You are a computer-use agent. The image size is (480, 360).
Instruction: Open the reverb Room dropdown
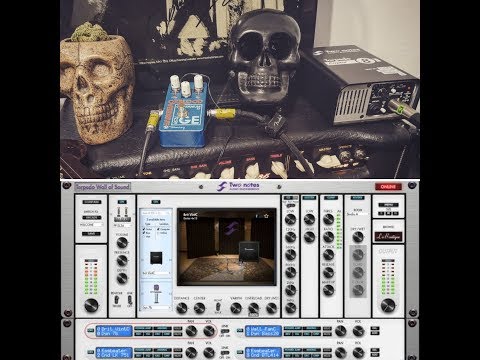(x=358, y=214)
